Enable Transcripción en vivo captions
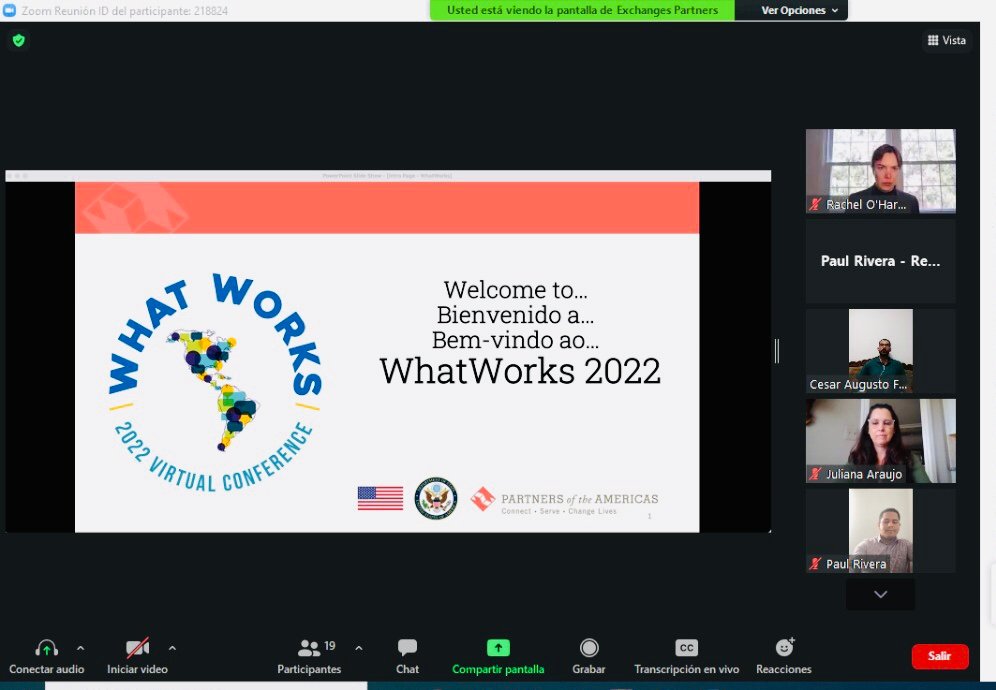The image size is (996, 690). pos(687,656)
